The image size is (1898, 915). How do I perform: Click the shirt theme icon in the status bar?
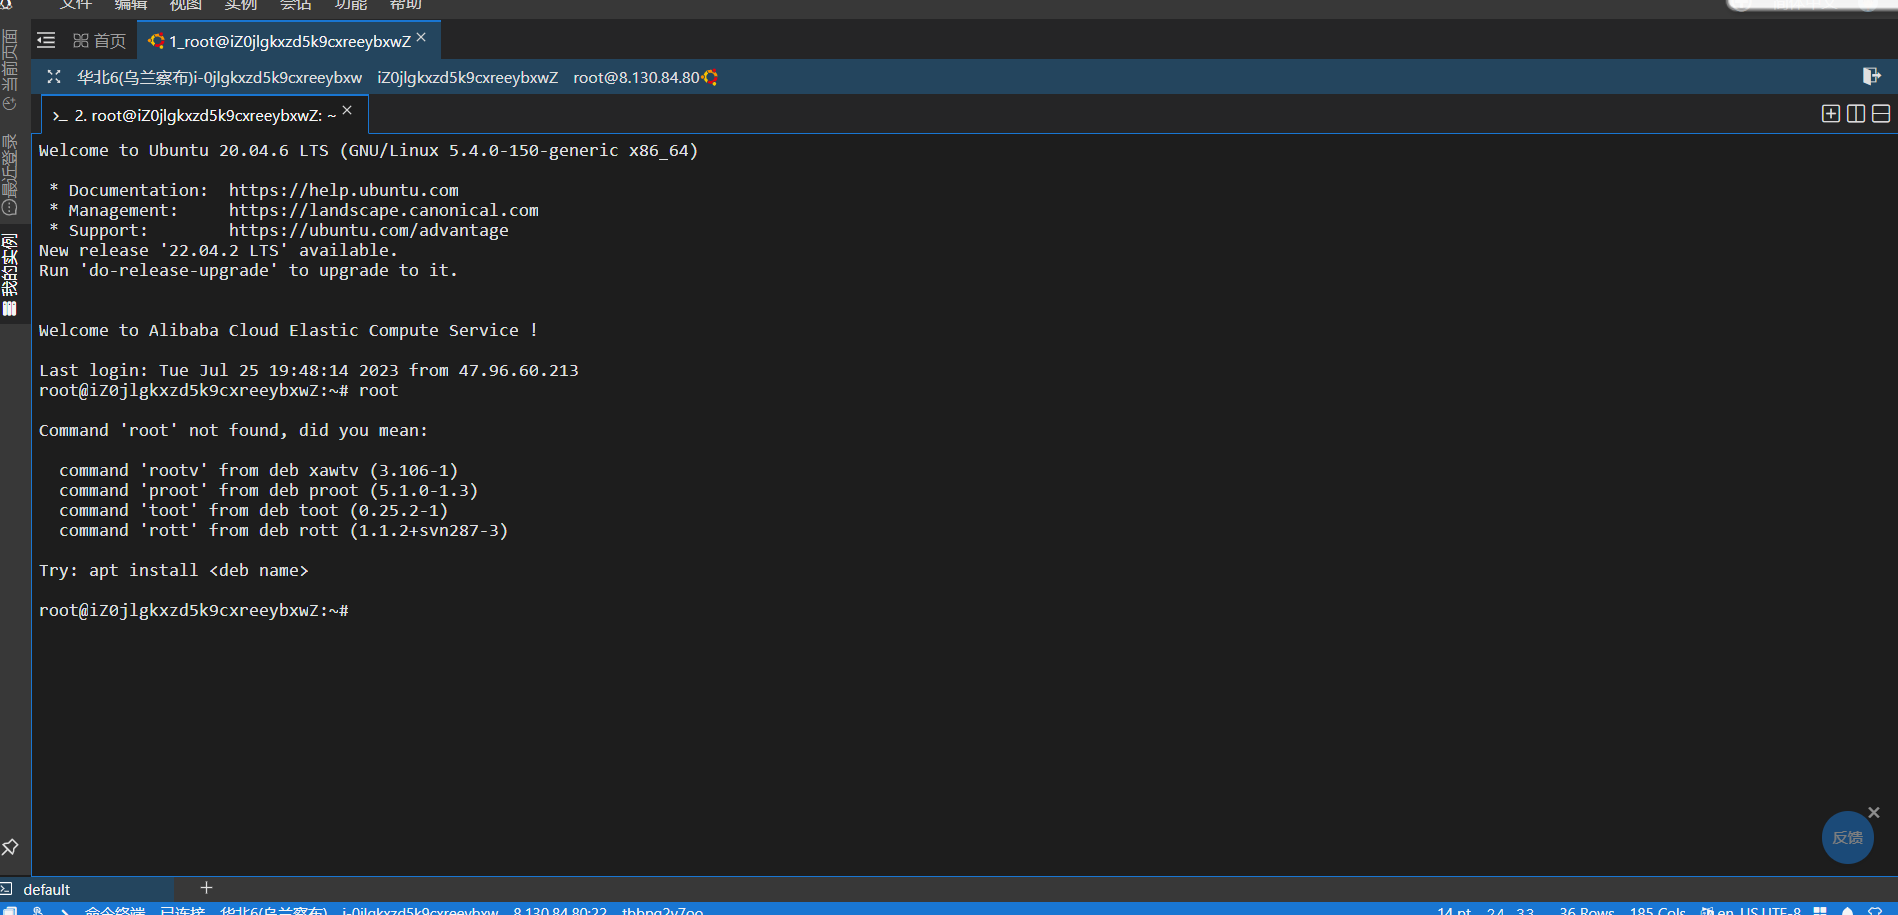tap(1875, 910)
